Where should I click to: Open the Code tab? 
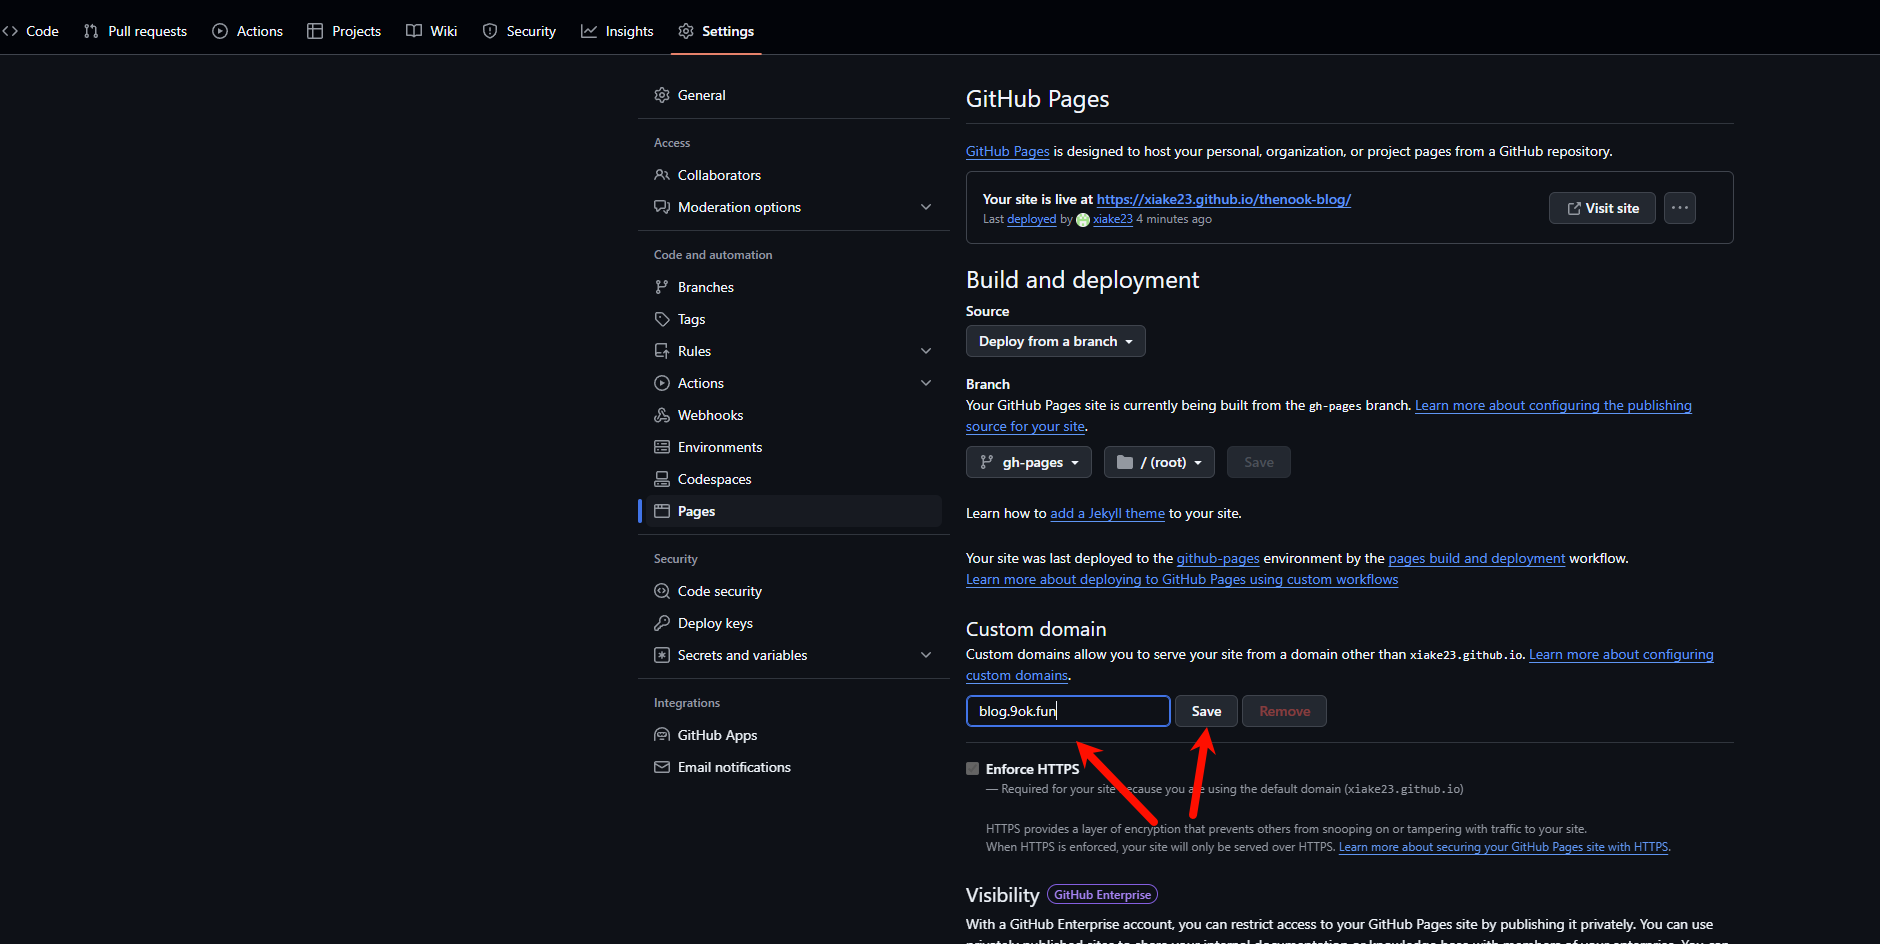coord(31,31)
